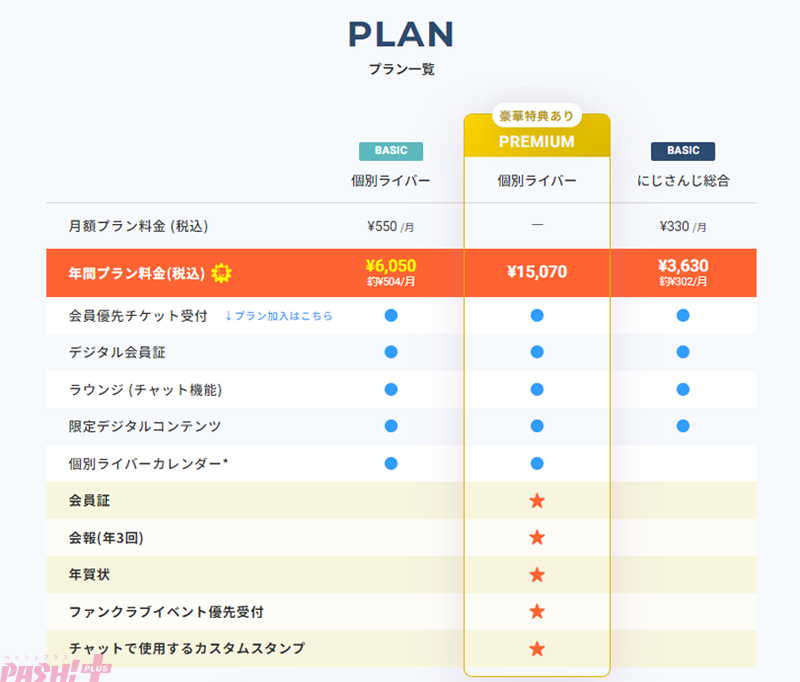Click the star icon in the 年賀状 row

[x=537, y=574]
